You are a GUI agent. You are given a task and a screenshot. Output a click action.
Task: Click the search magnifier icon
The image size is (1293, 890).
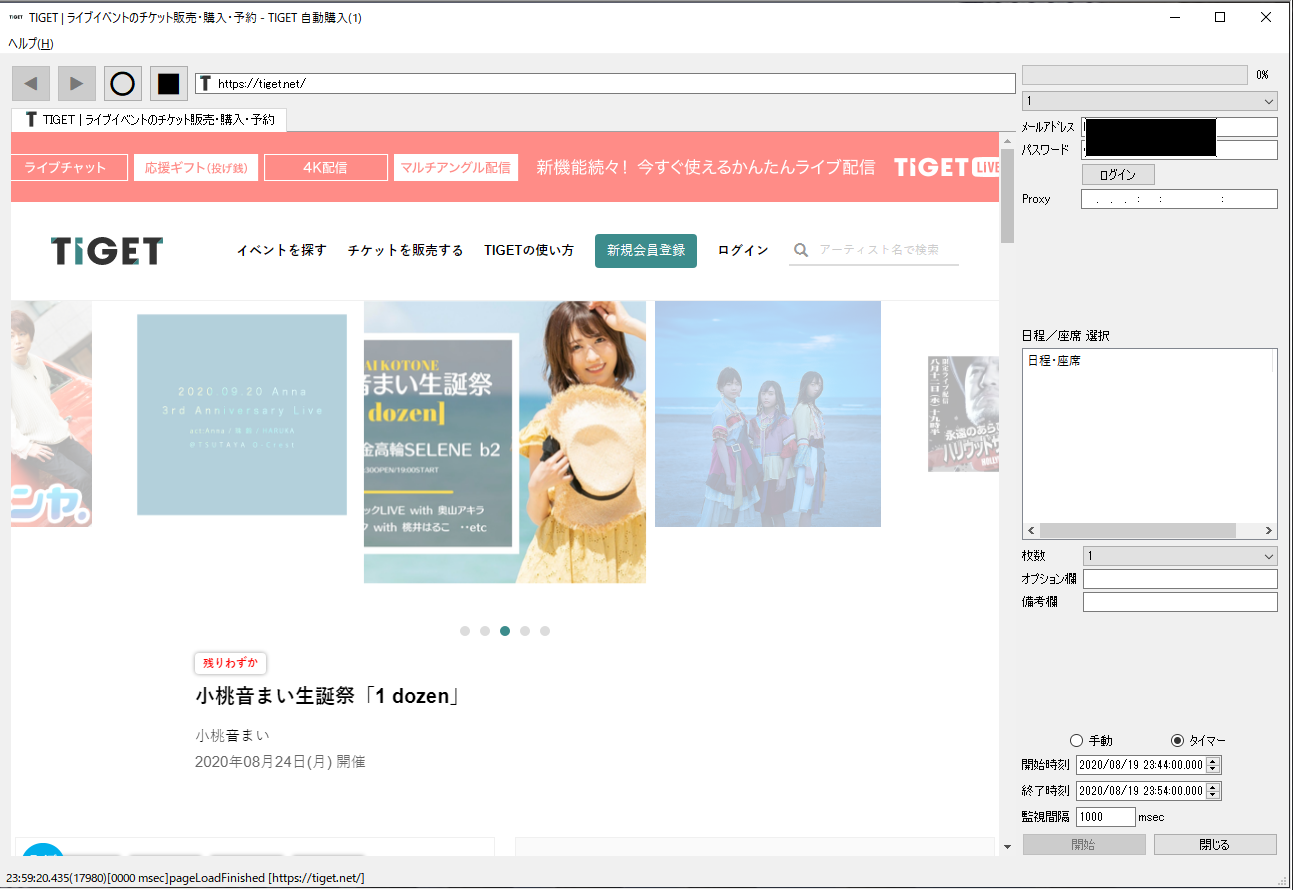801,250
